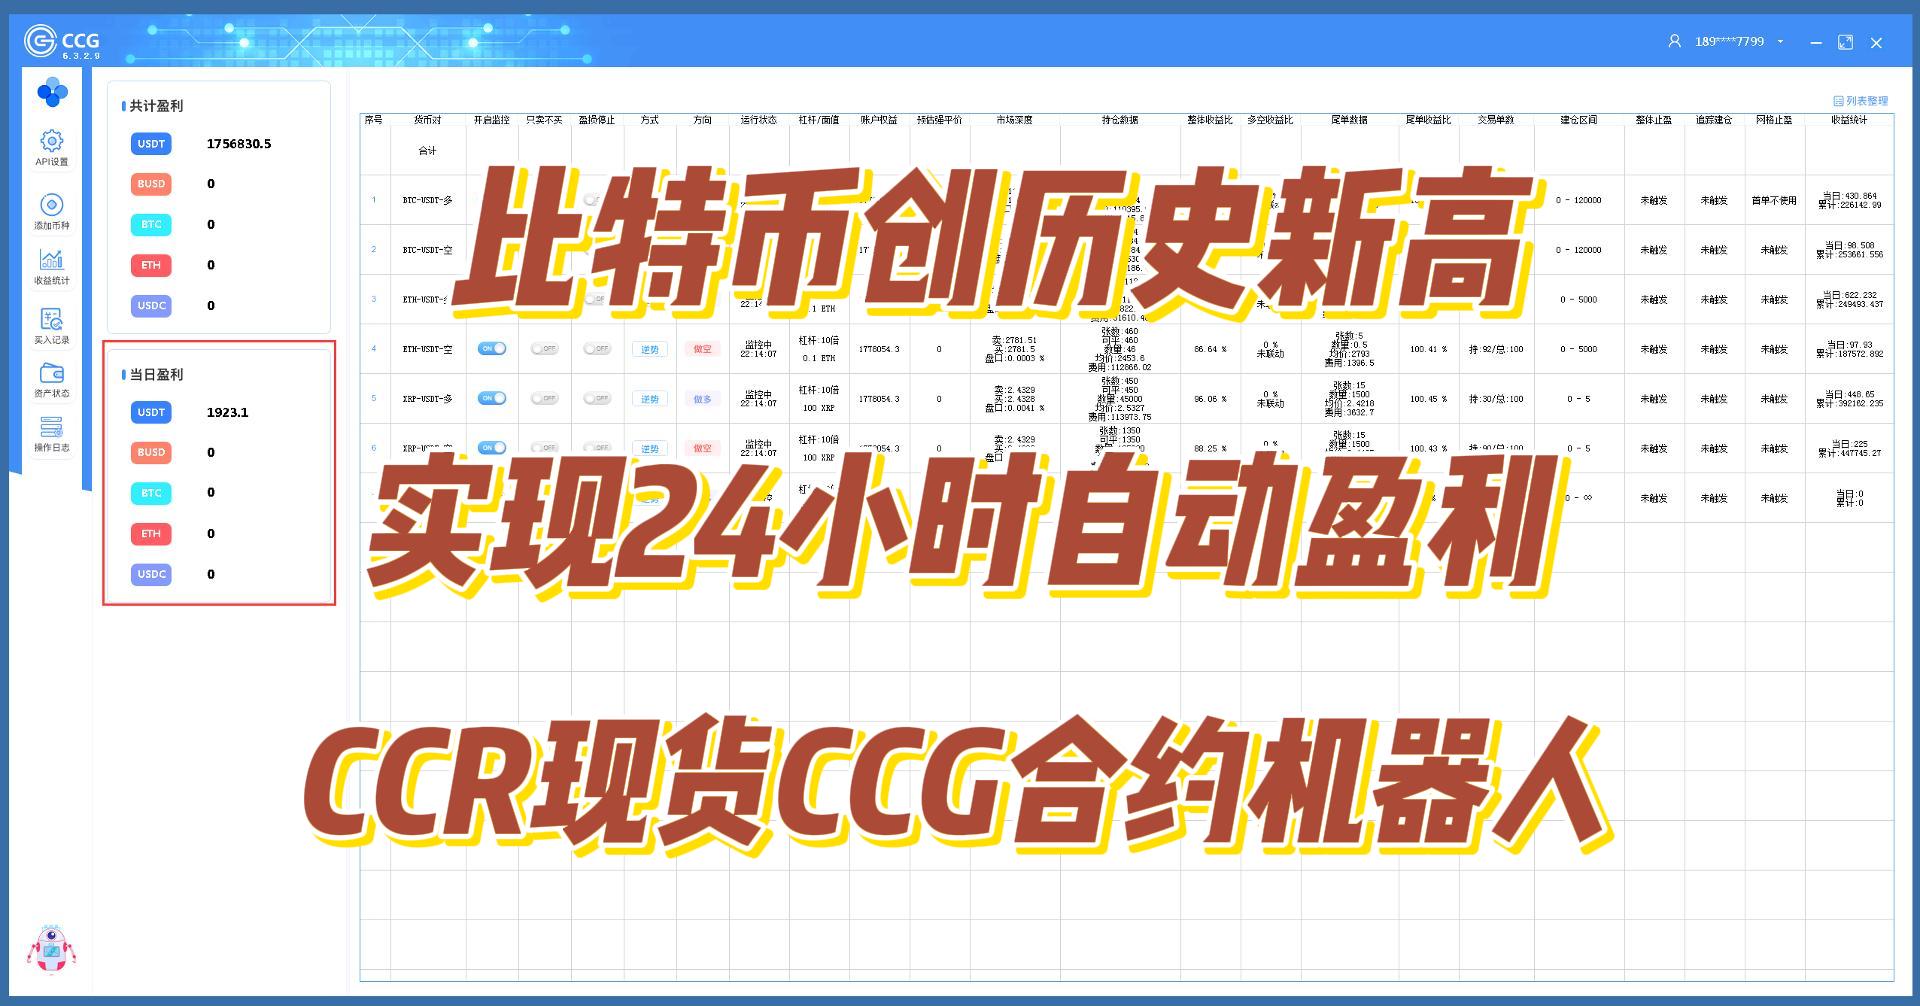
Task: Click ETH badge under 当日盈利
Action: click(151, 533)
